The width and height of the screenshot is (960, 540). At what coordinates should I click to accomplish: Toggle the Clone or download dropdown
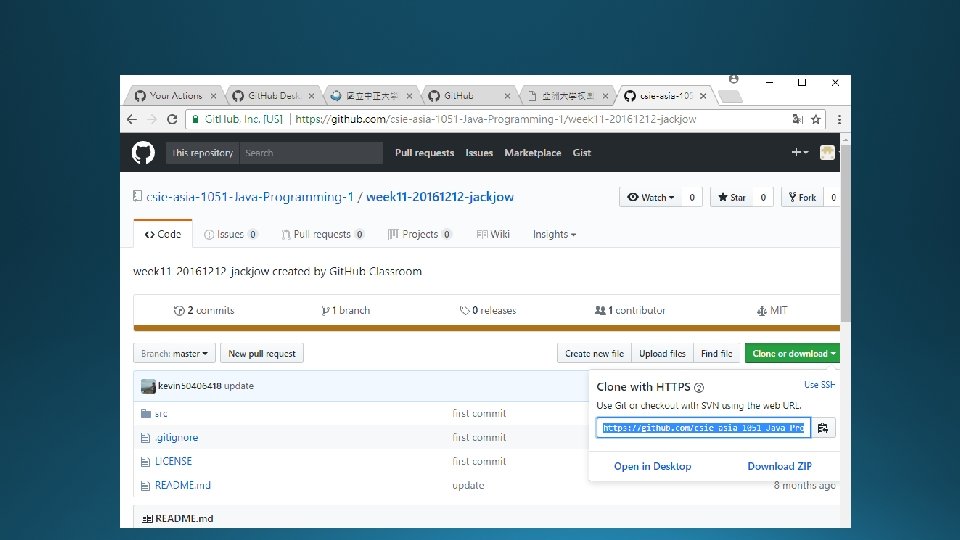coord(793,353)
